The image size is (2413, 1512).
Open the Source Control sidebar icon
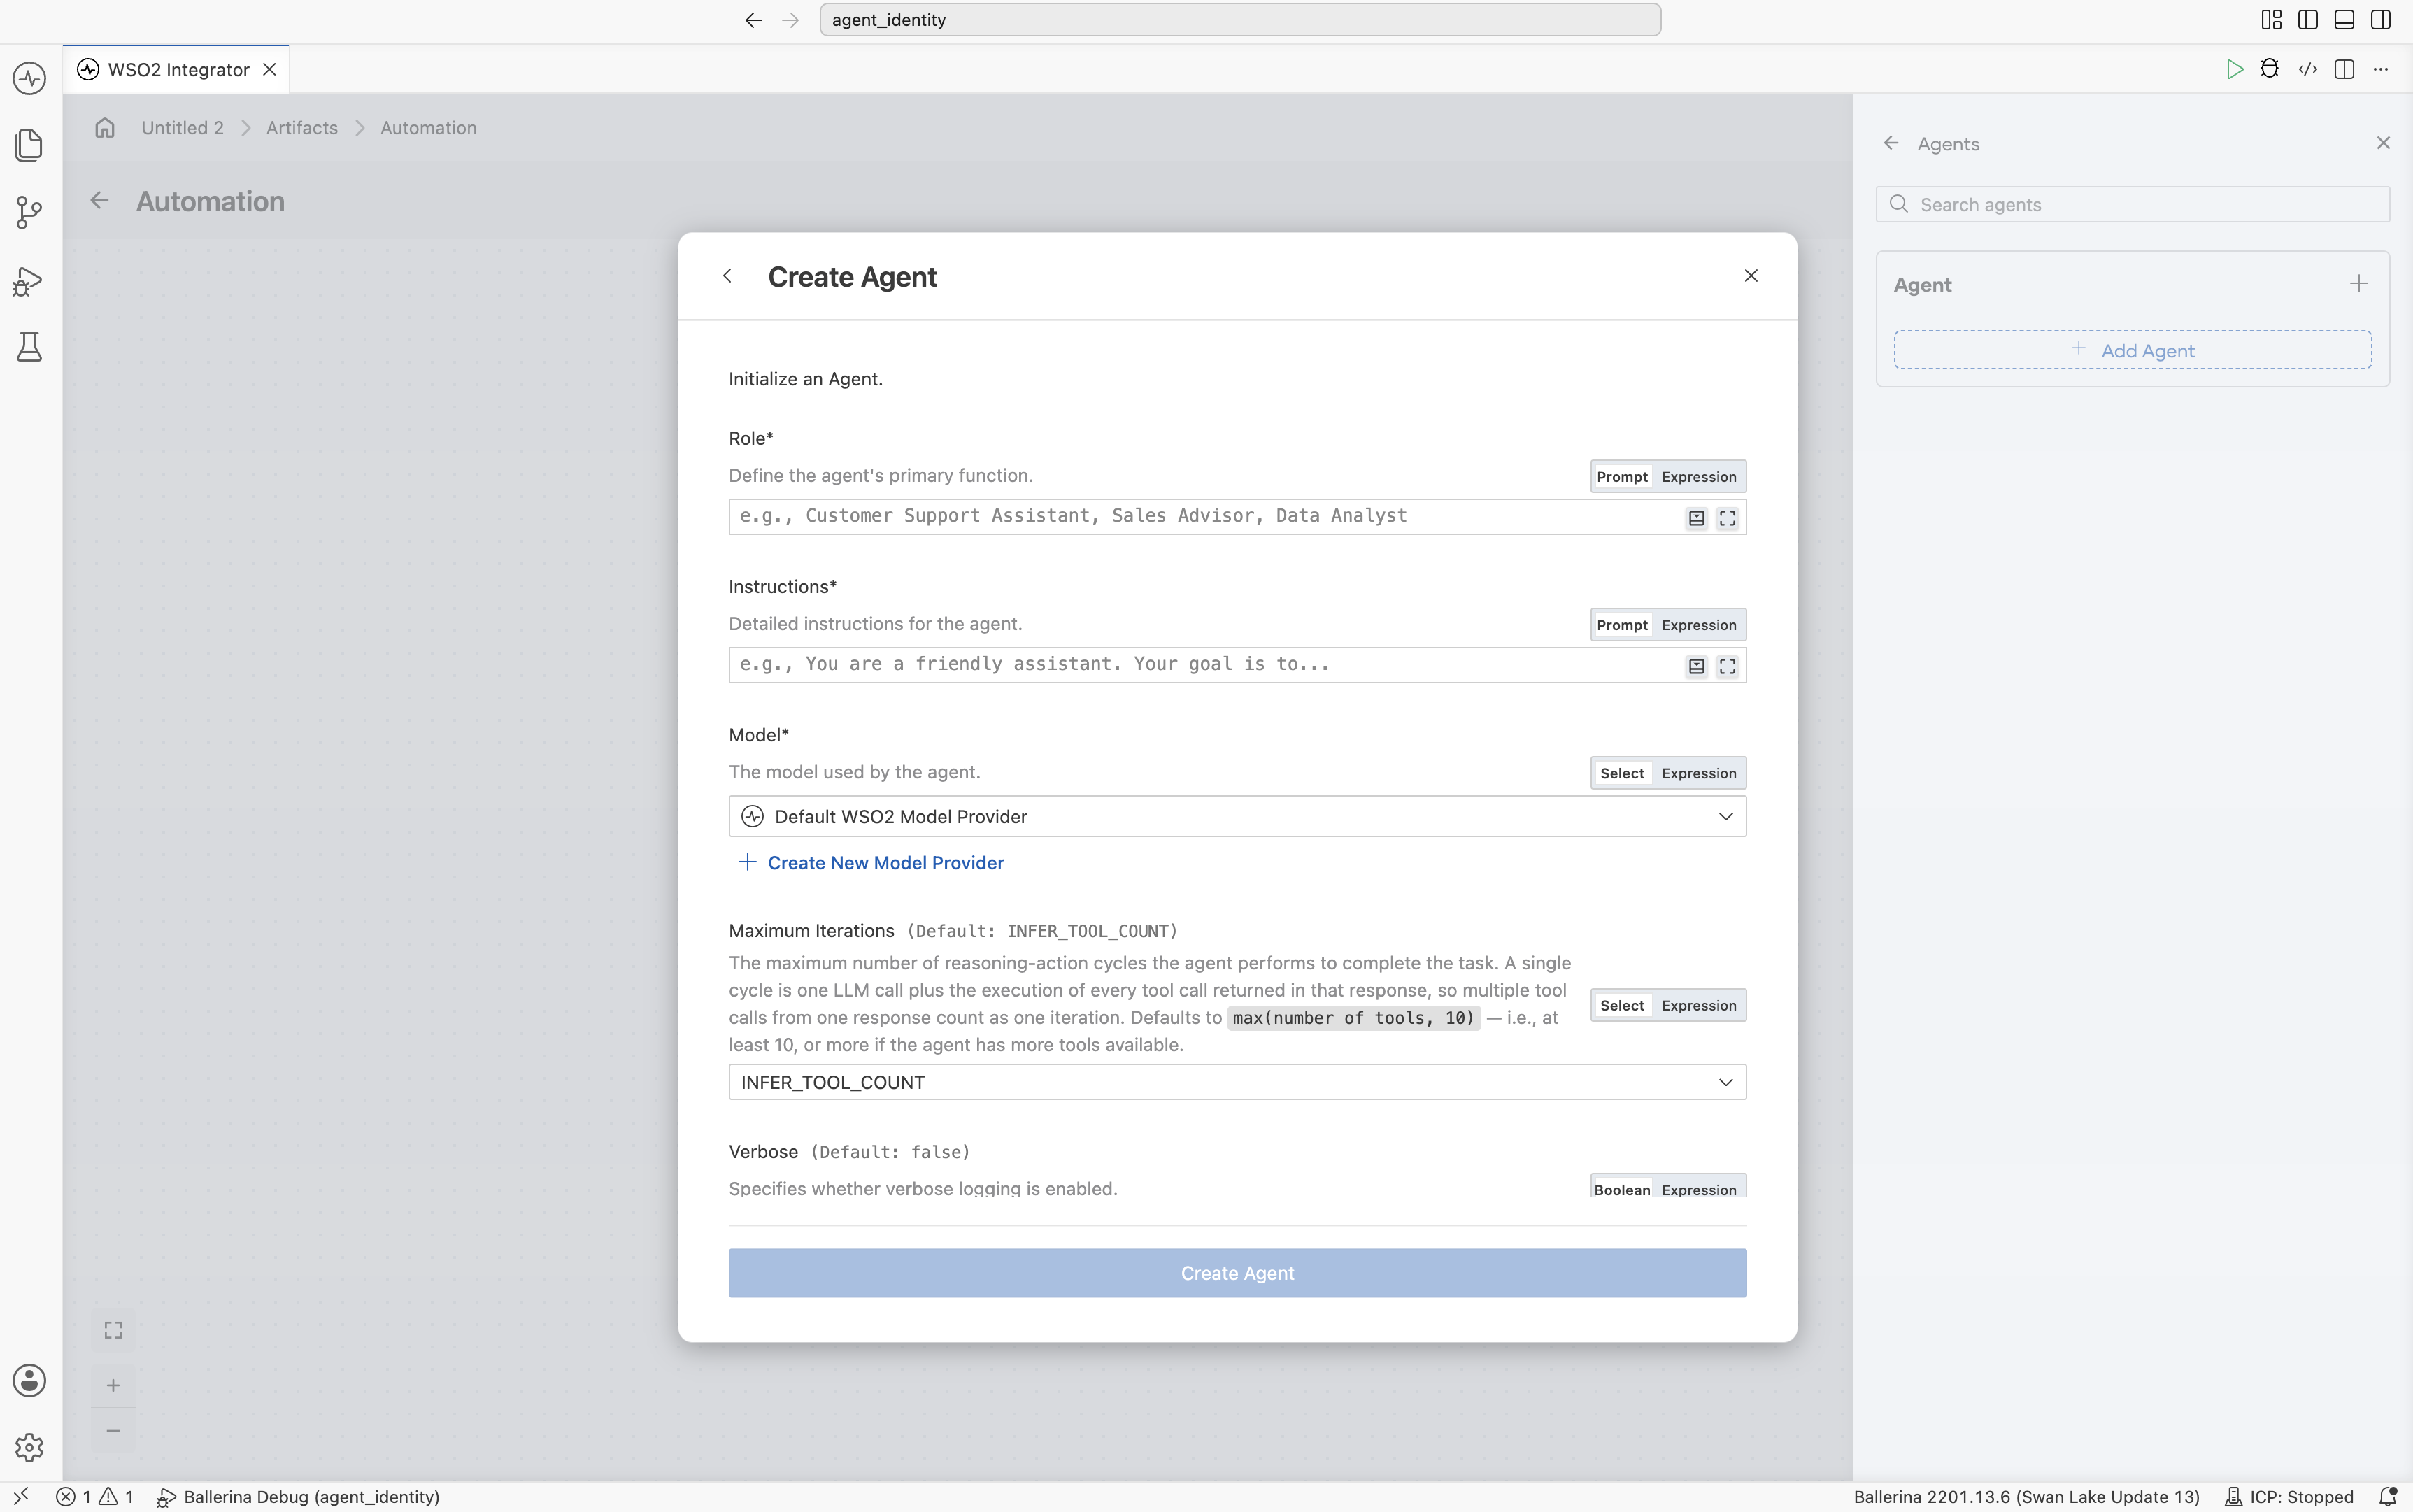click(x=29, y=212)
